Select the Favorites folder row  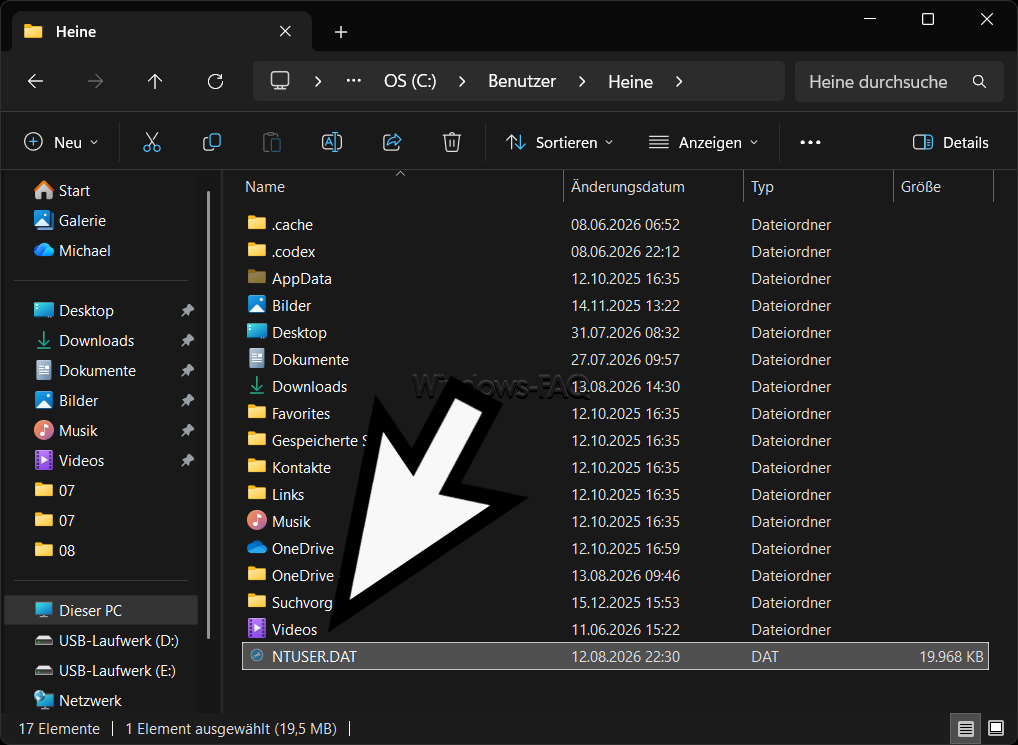point(615,413)
